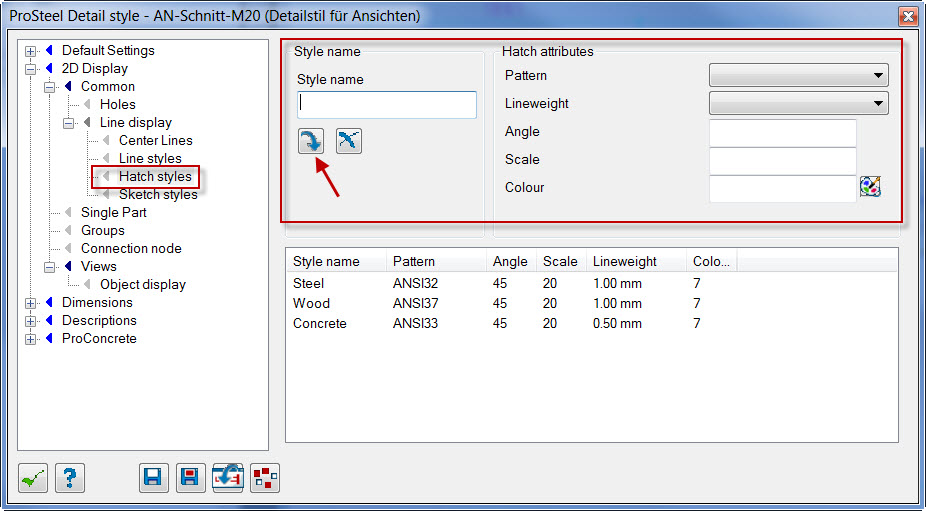Open help with the question mark button
This screenshot has height=511, width=926.
click(x=70, y=477)
